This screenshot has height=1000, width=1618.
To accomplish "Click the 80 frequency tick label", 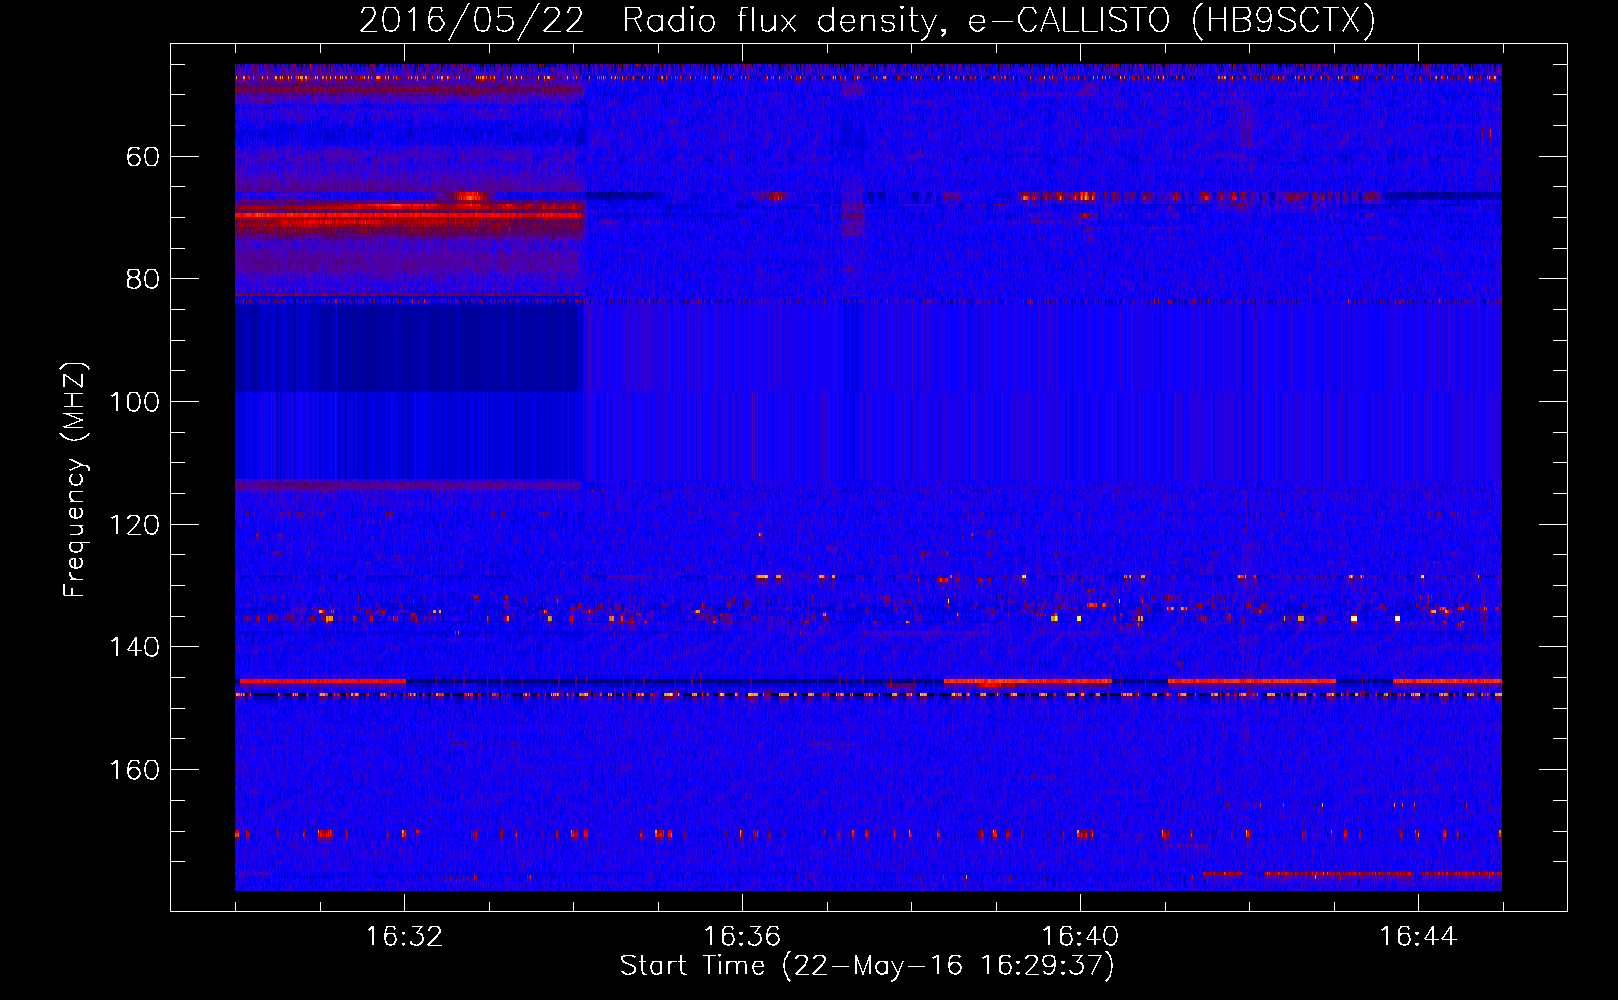I will pyautogui.click(x=143, y=279).
